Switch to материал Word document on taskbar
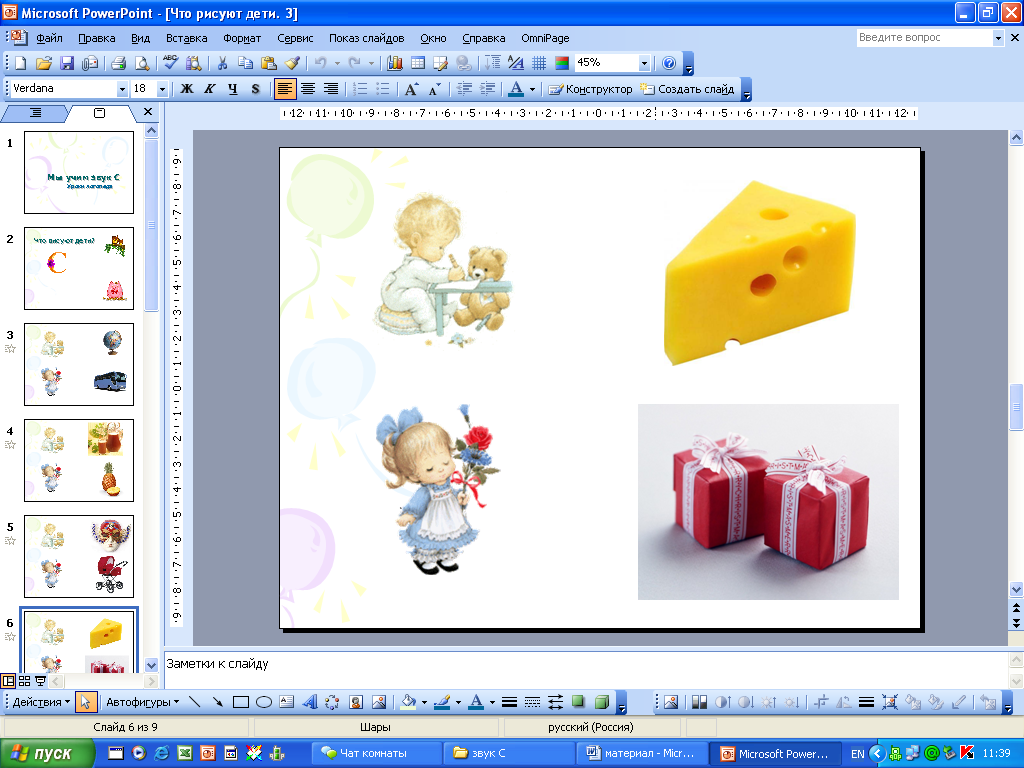1024x768 pixels. pos(642,753)
